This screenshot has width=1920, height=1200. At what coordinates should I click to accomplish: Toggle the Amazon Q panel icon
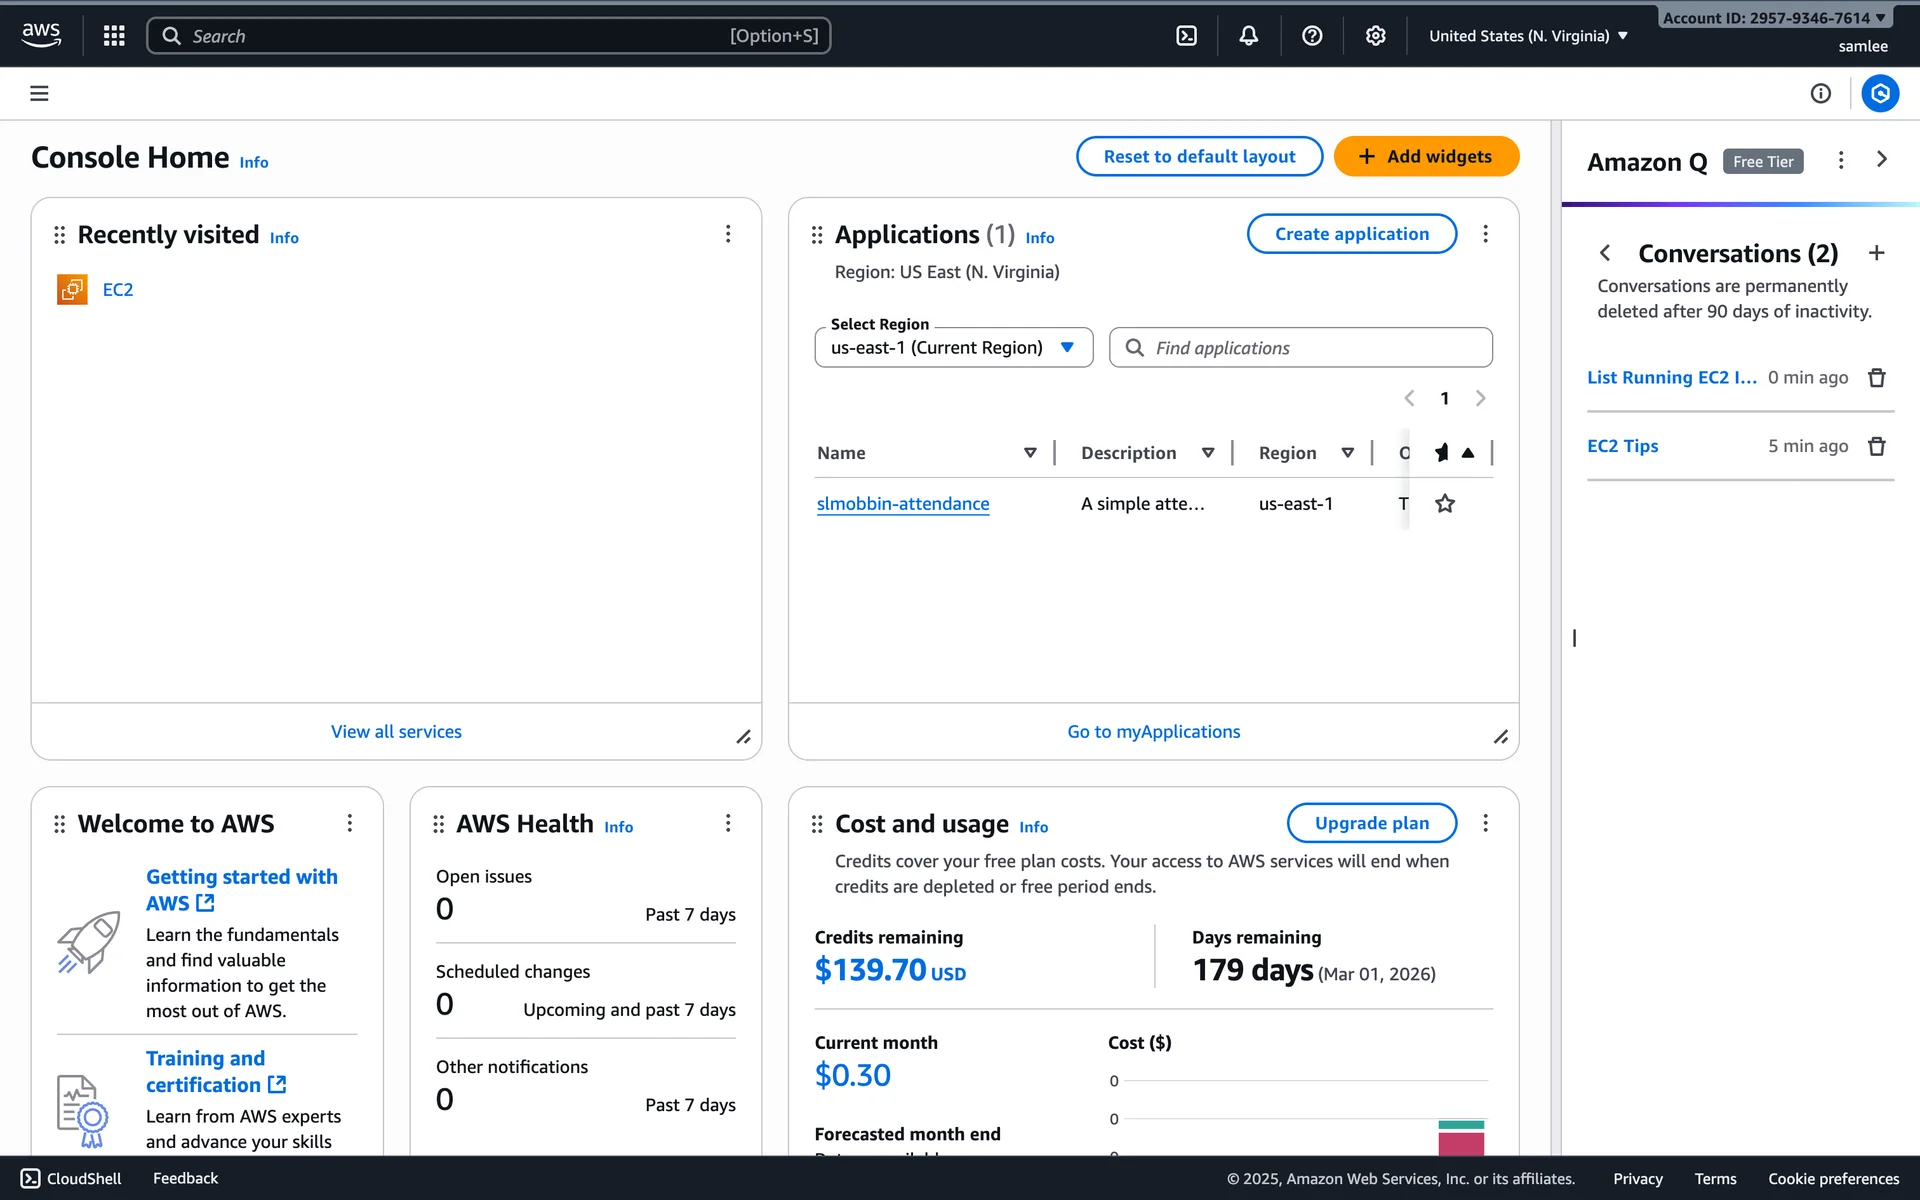pyautogui.click(x=1880, y=93)
